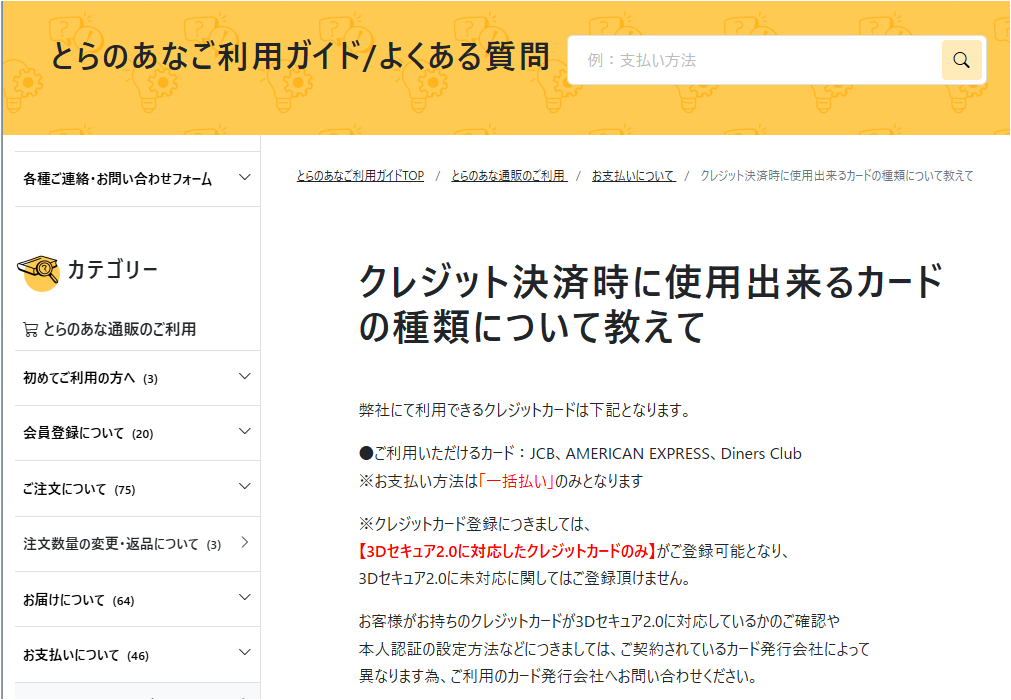Open the とらのあな通販のご利用 breadcrumb link

coord(508,176)
